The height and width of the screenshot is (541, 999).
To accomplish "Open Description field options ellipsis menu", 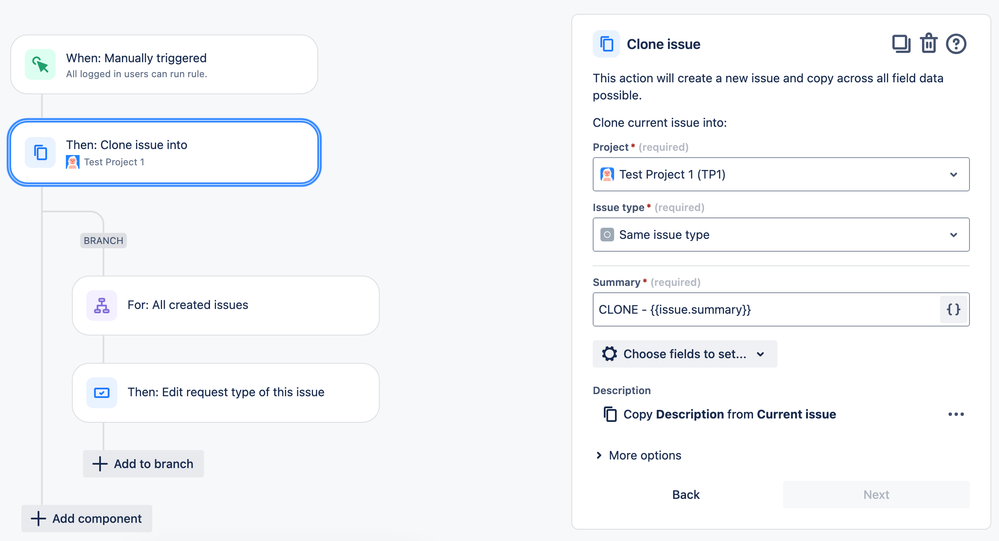I will pyautogui.click(x=956, y=414).
